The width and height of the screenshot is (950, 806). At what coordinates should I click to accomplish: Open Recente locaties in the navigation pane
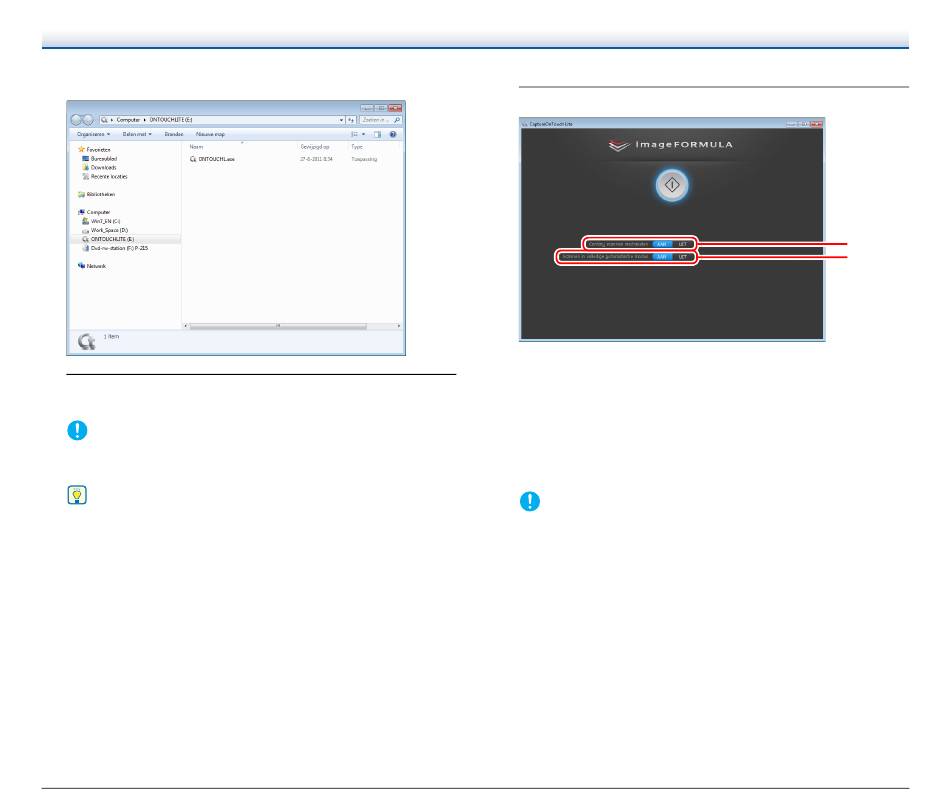(105, 177)
